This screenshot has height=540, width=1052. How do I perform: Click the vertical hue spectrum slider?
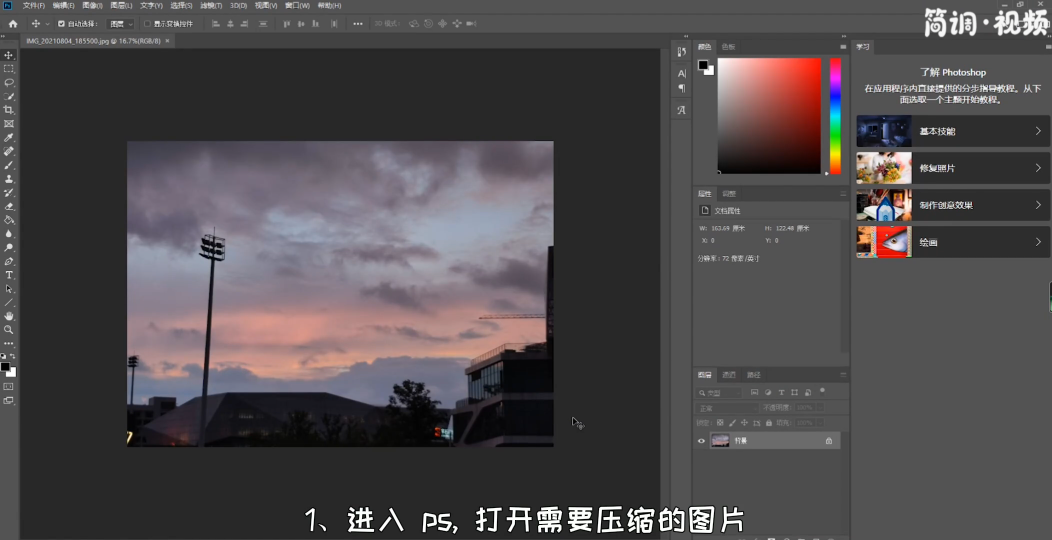[835, 115]
